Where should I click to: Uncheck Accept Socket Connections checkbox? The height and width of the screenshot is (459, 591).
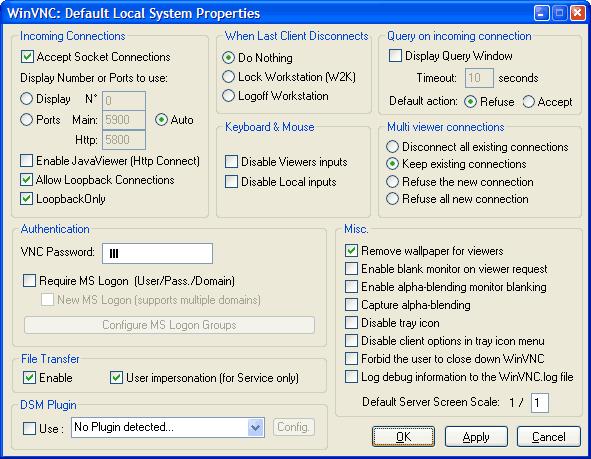coord(27,57)
